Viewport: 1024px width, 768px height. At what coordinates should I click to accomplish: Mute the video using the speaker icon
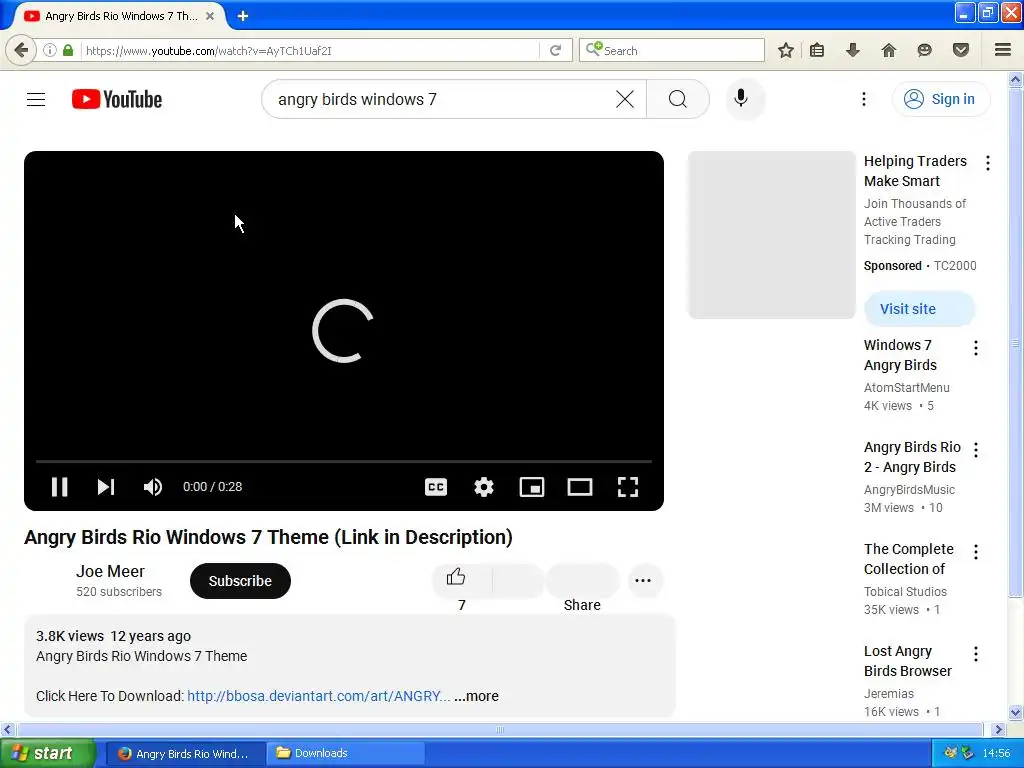coord(153,487)
